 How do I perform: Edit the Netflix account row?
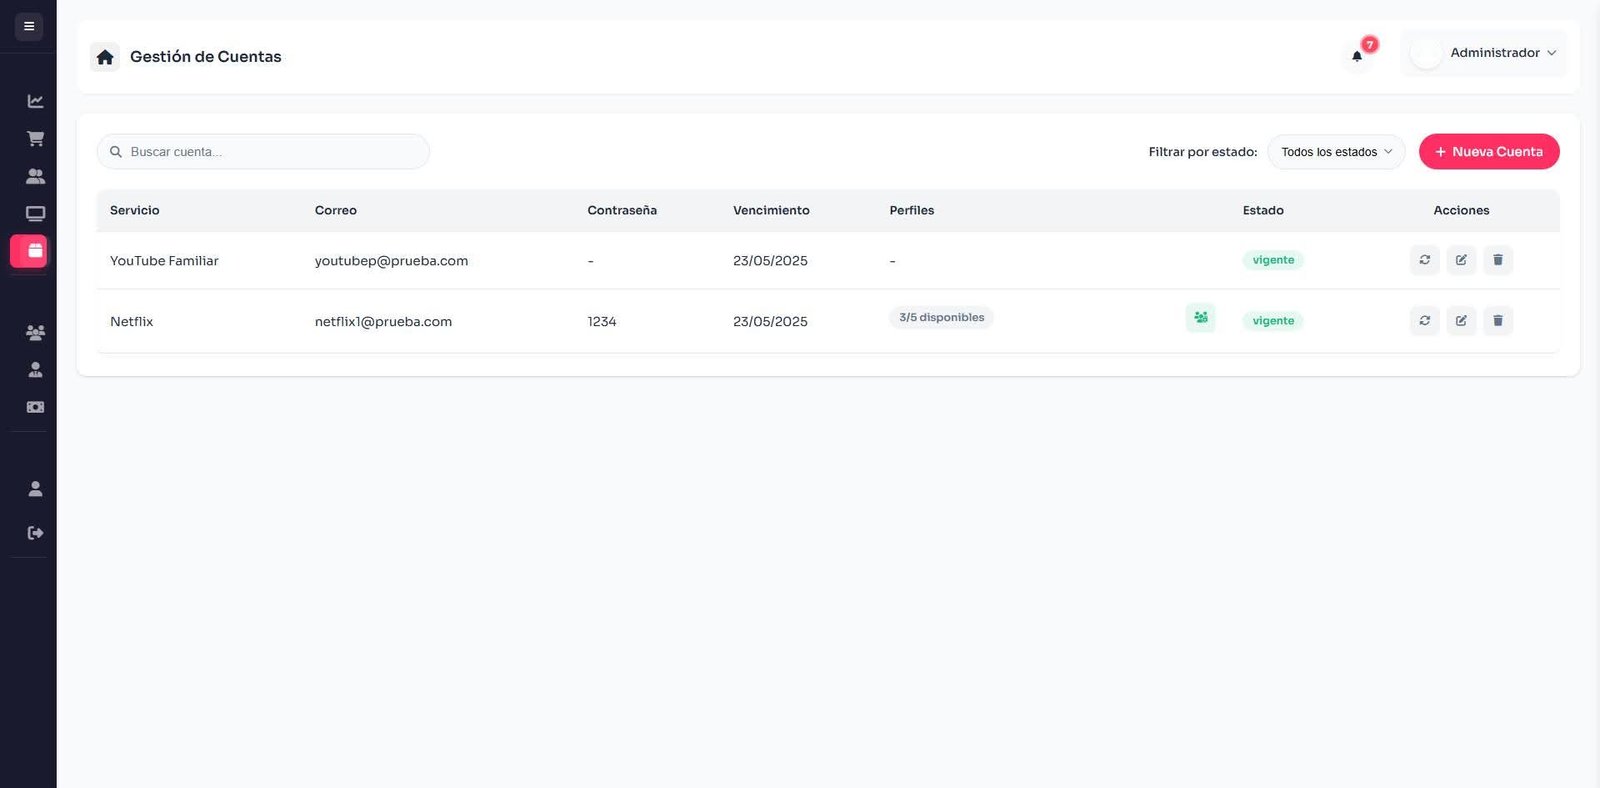pyautogui.click(x=1461, y=321)
